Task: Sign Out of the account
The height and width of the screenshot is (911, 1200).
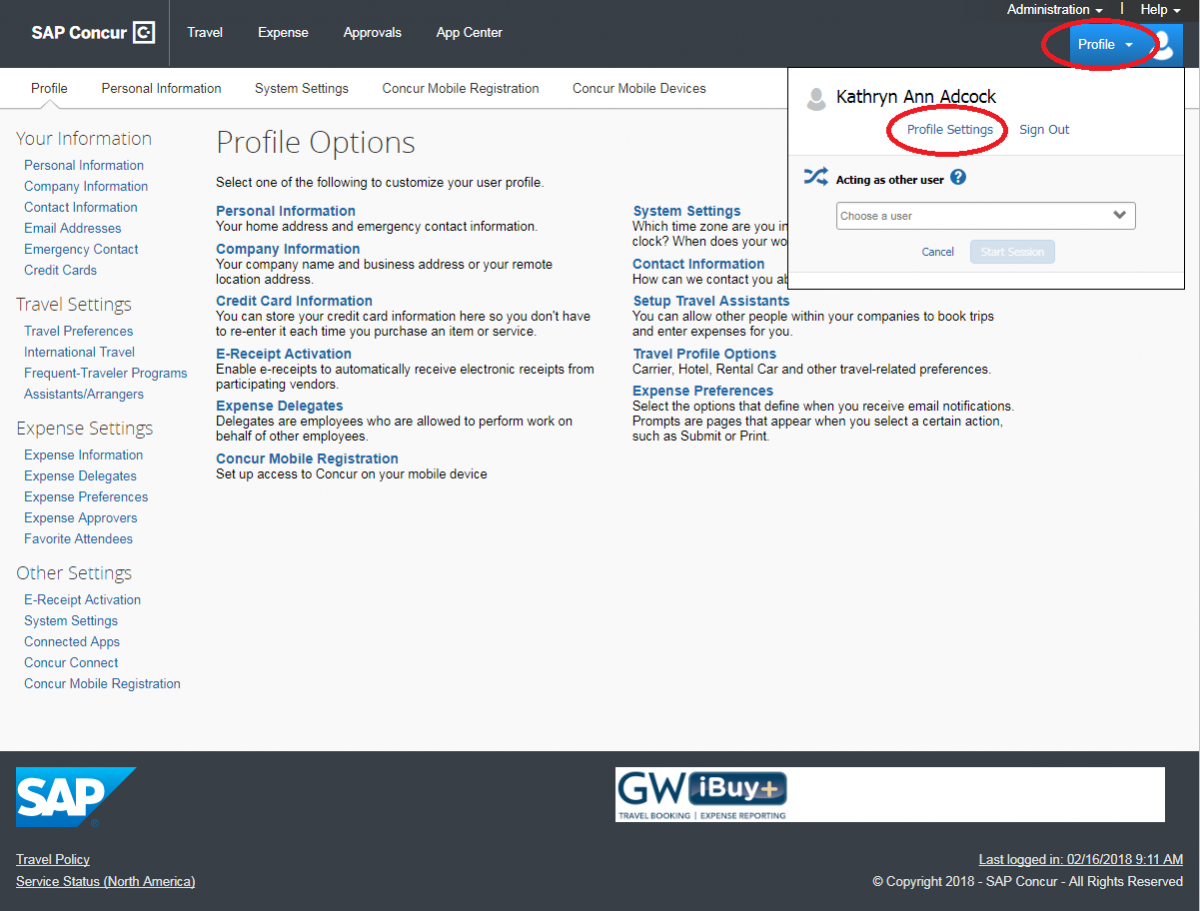Action: pyautogui.click(x=1043, y=129)
